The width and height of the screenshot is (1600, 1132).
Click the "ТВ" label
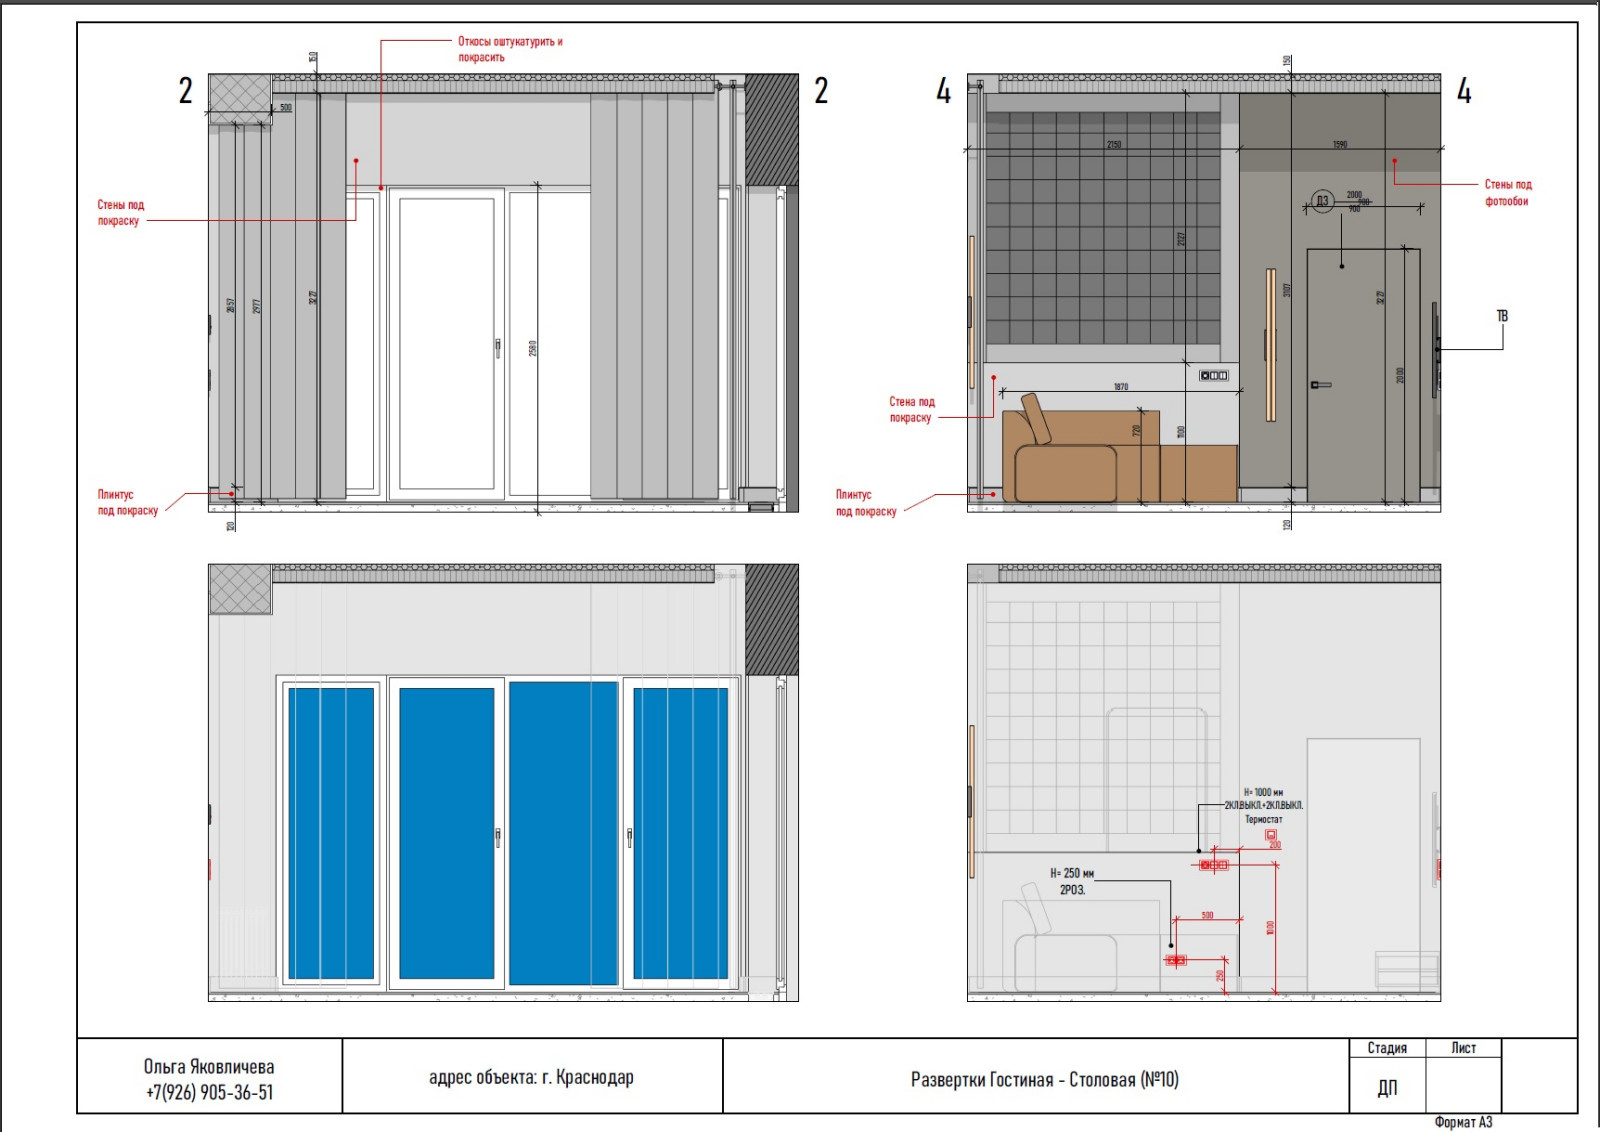(1502, 316)
